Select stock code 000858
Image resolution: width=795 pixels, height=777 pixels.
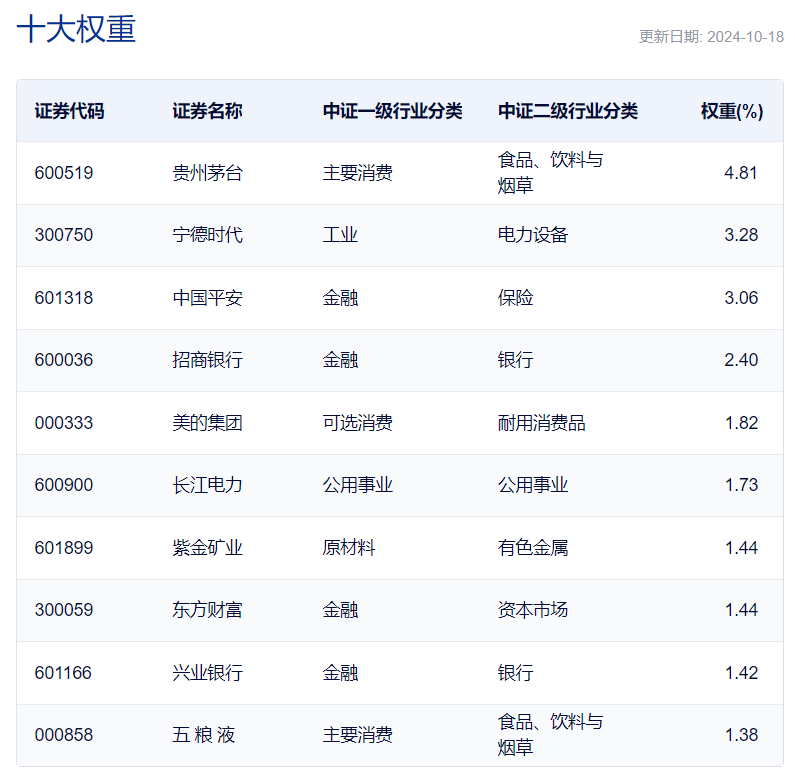click(64, 734)
